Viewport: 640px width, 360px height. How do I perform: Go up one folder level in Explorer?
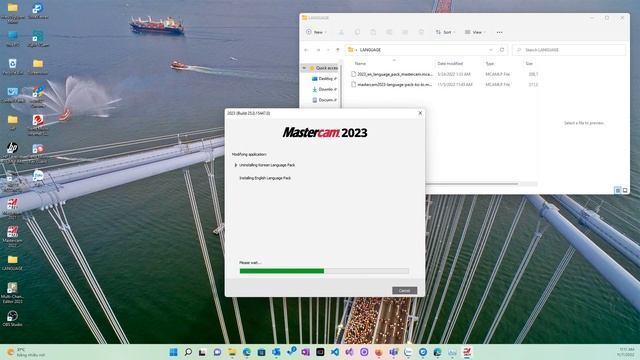click(338, 50)
